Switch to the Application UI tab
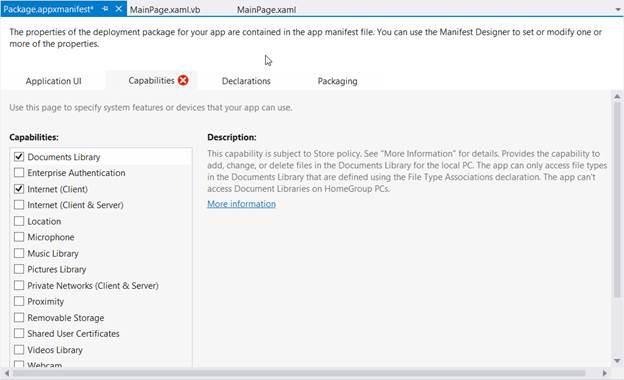Viewport: 624px width, 380px height. pos(53,81)
